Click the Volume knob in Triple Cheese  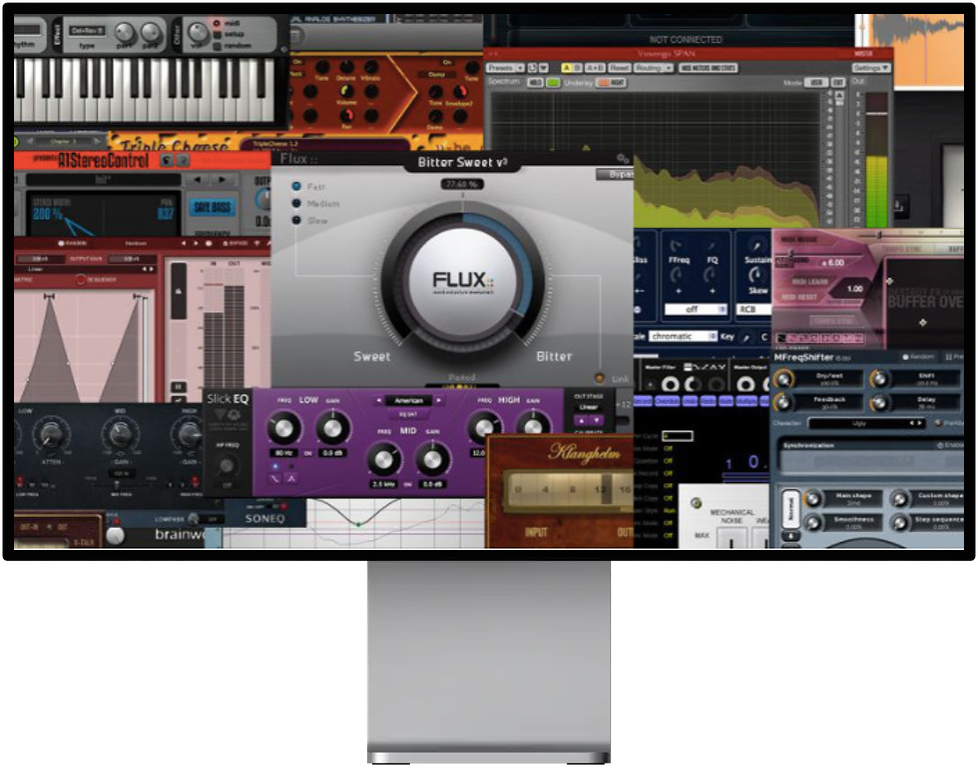(346, 92)
